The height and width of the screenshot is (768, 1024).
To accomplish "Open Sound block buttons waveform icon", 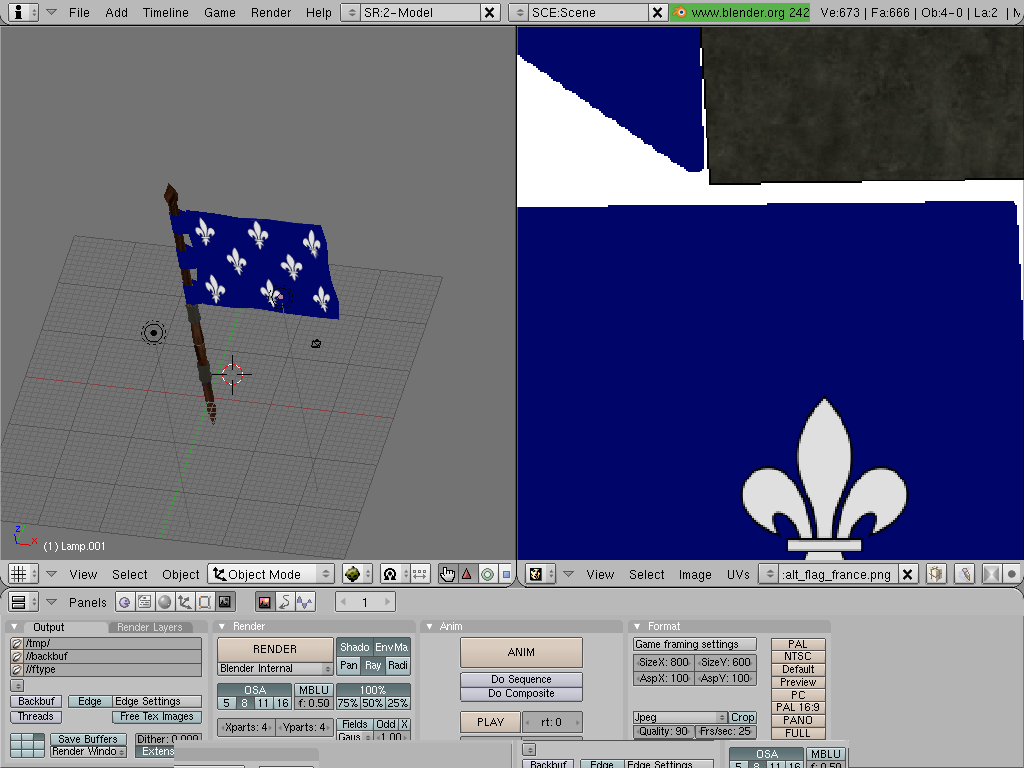I will [305, 602].
